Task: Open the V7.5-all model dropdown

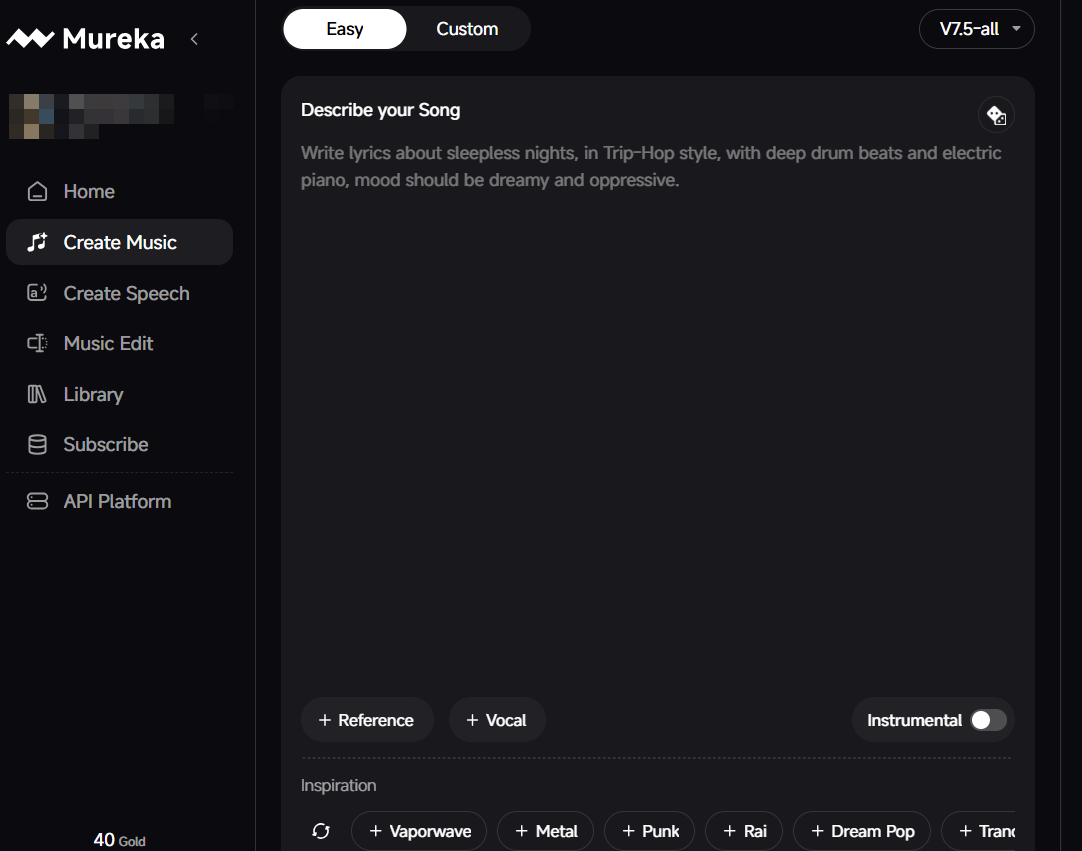Action: 976,29
